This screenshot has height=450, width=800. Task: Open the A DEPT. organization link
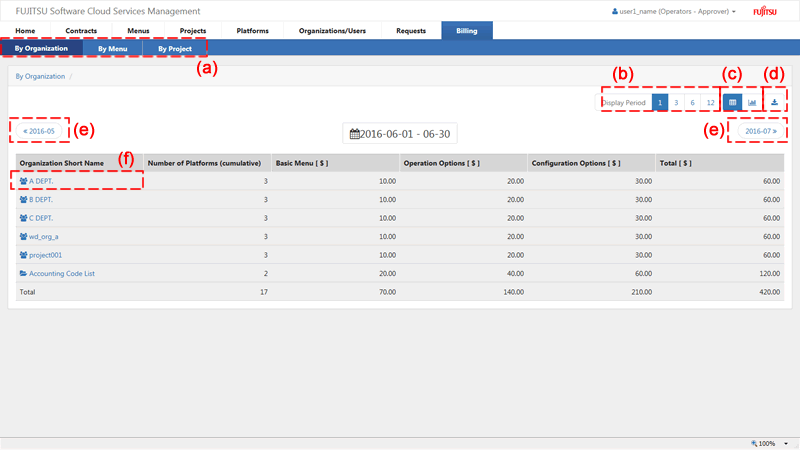(41, 181)
